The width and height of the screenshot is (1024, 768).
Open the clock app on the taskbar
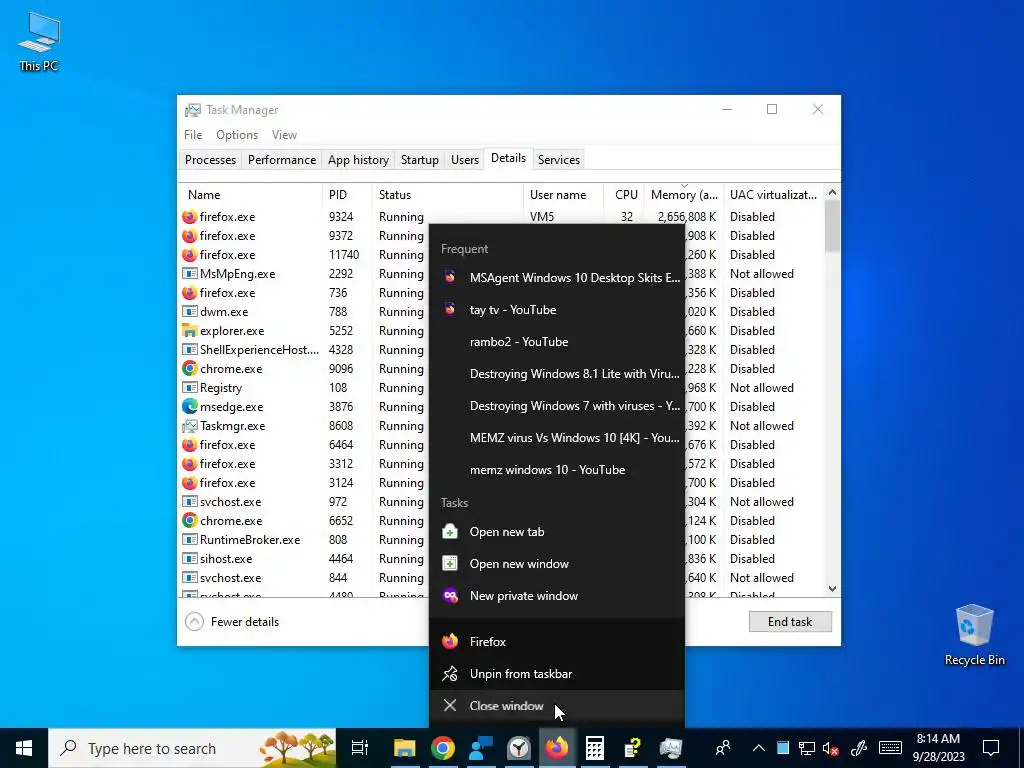519,748
